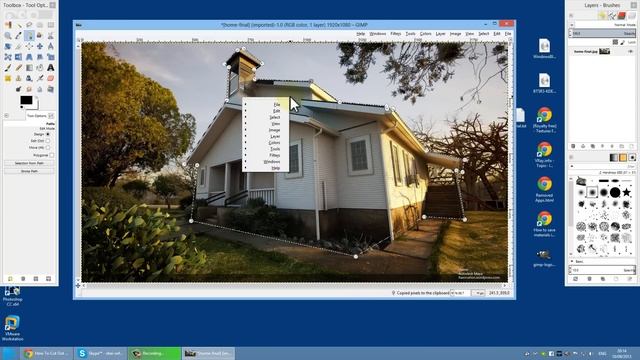The width and height of the screenshot is (640, 360).
Task: Select the Zoom magnifier tool
Action: click(x=8, y=36)
